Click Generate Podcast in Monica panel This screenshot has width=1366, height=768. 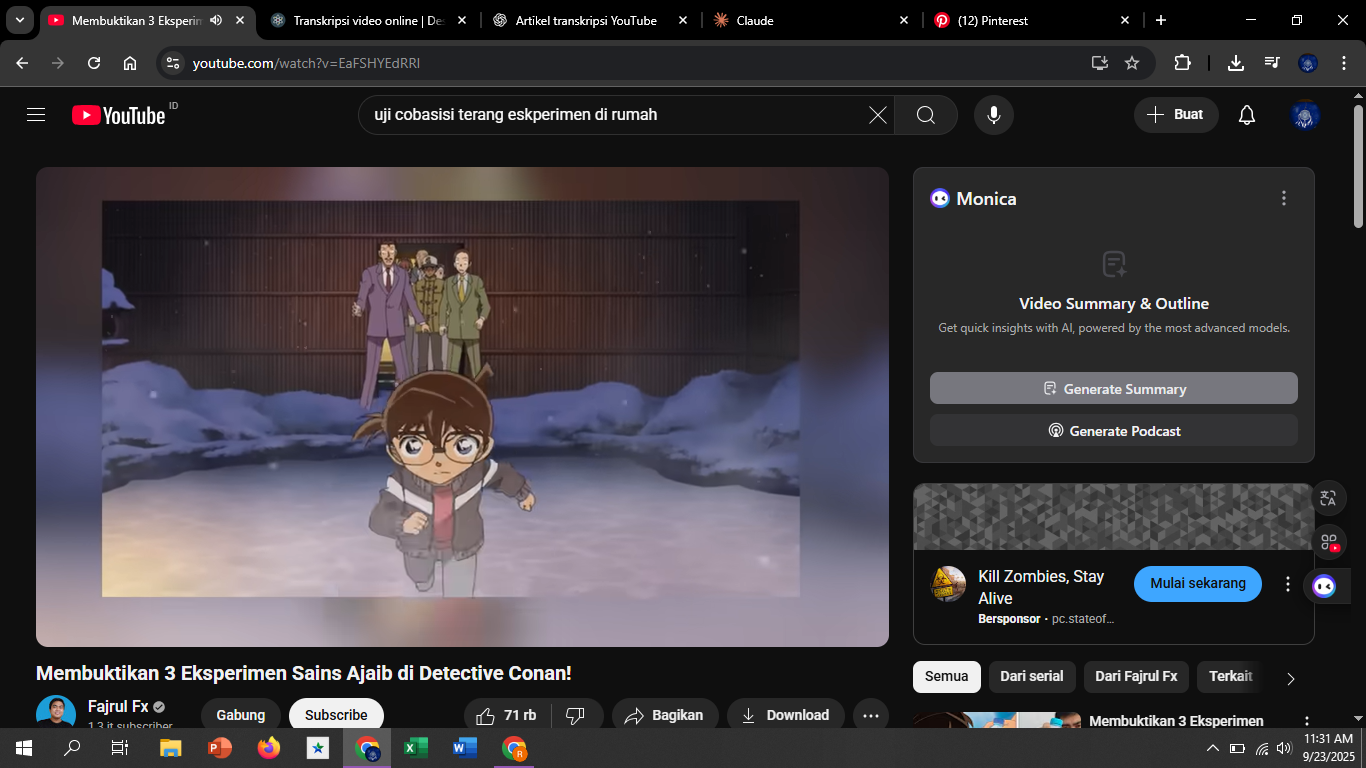pyautogui.click(x=1114, y=430)
